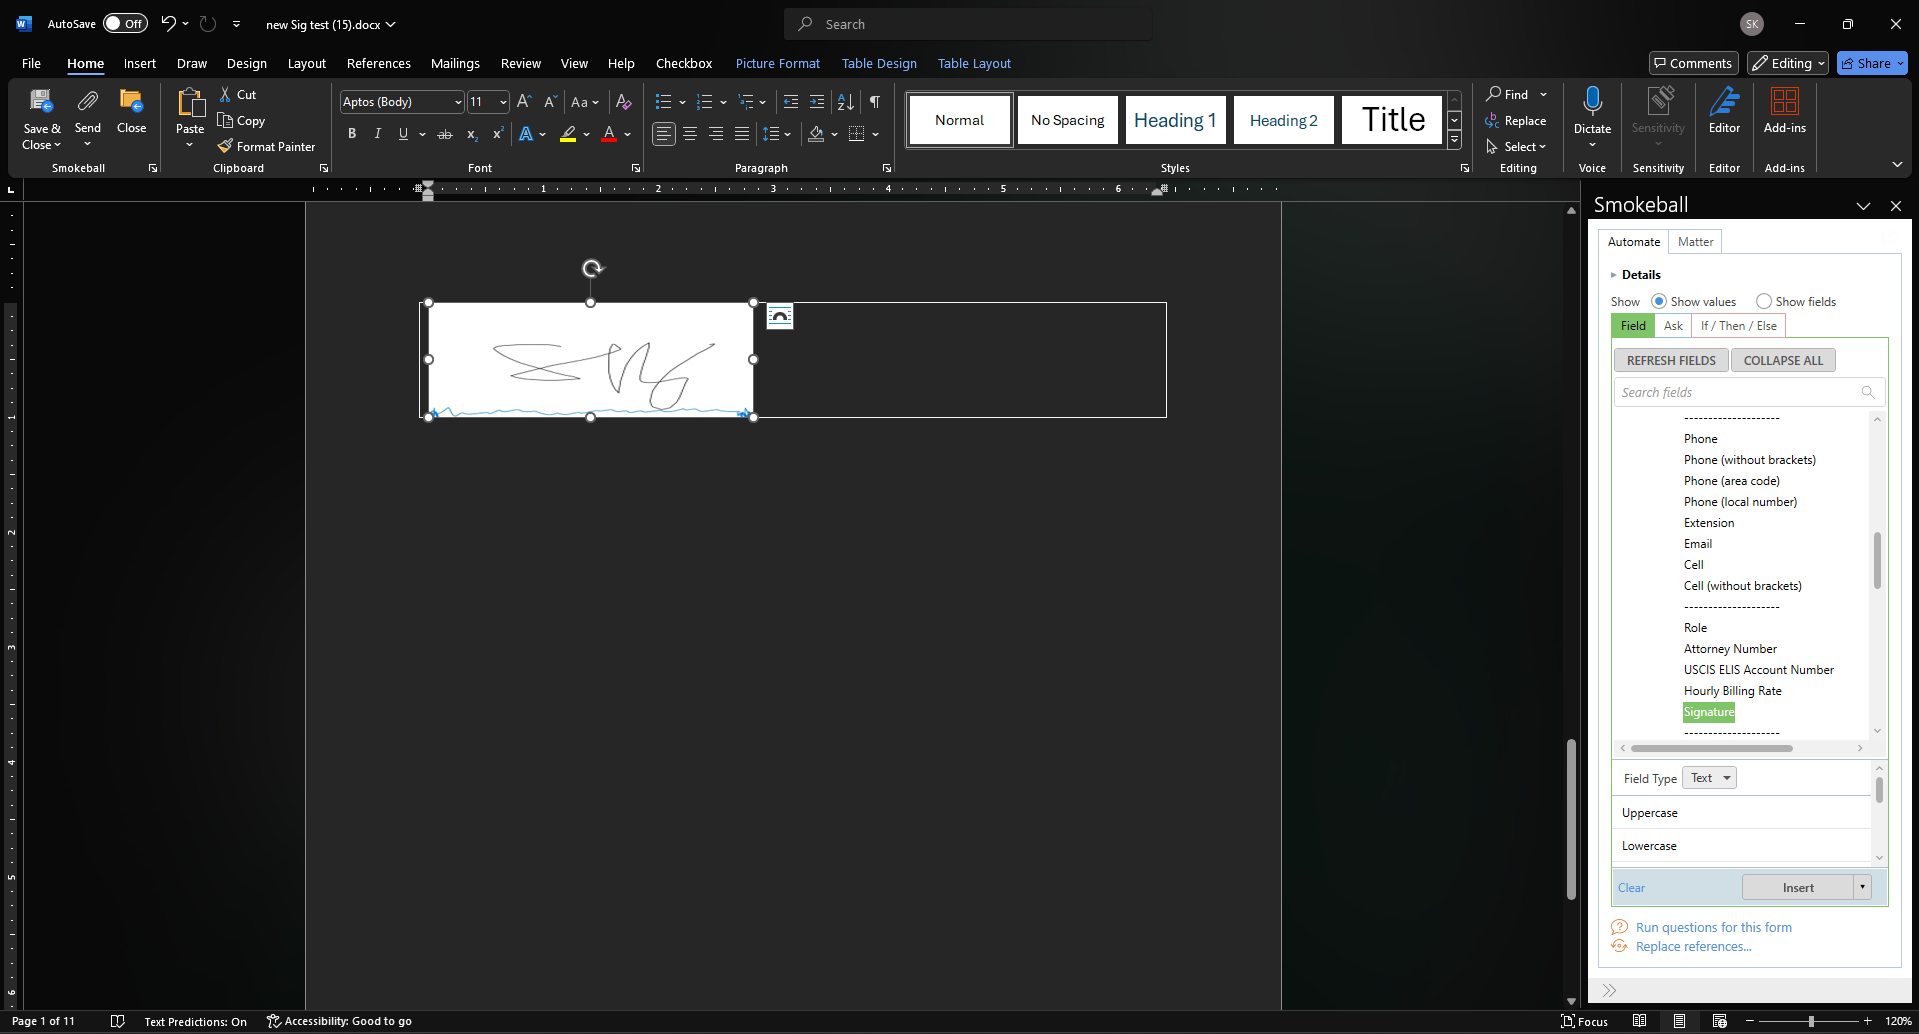The image size is (1919, 1034).
Task: Click the Dictate microphone icon
Action: click(1592, 102)
